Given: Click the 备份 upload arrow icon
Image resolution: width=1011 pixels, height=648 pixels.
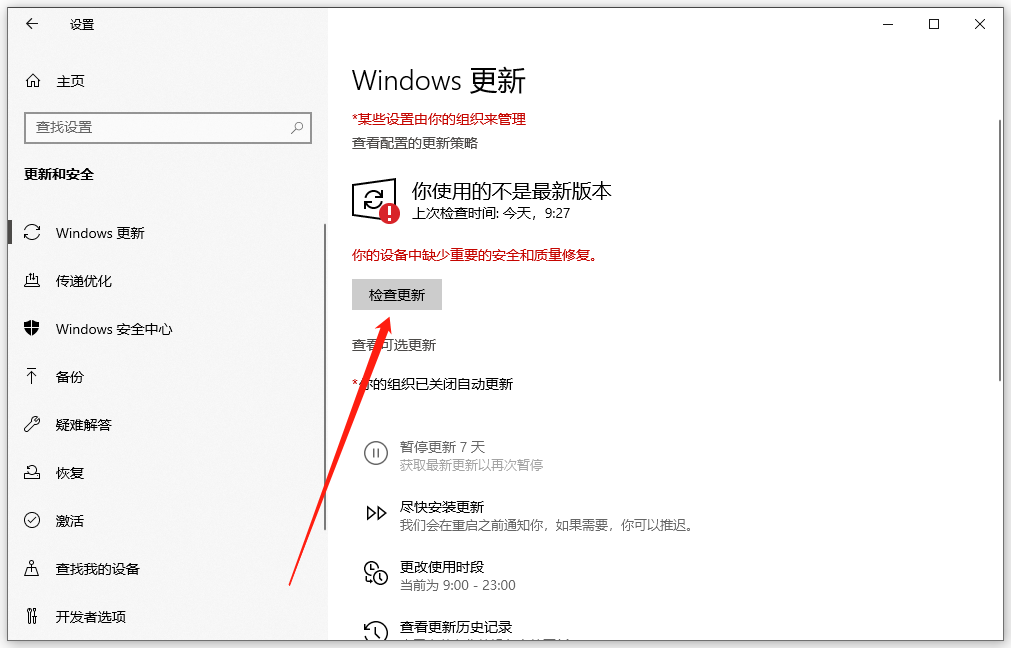Looking at the screenshot, I should (32, 376).
